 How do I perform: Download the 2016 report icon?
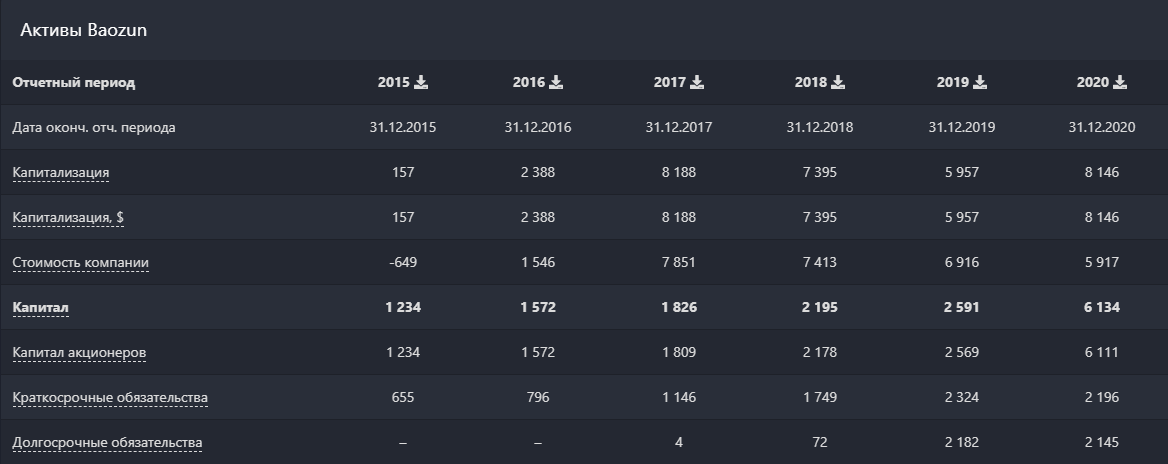tap(556, 82)
